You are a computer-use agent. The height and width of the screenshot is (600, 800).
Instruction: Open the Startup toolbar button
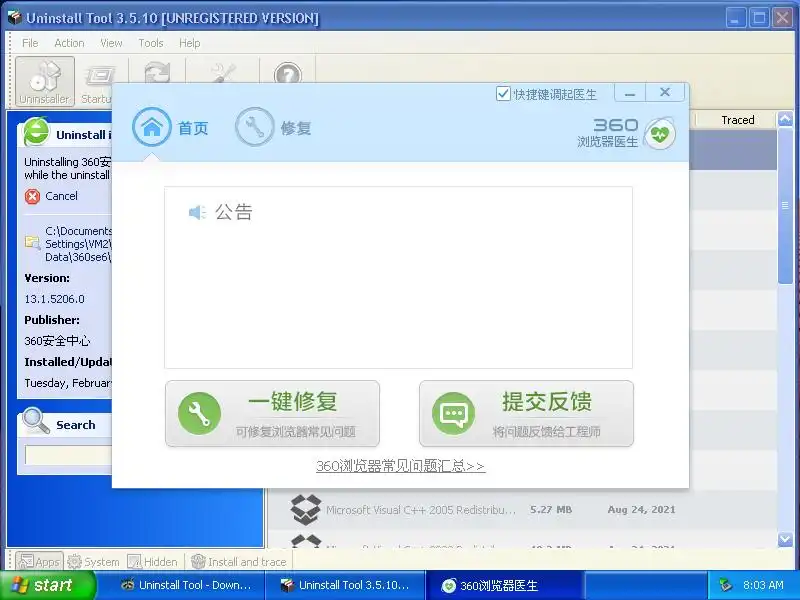[x=97, y=82]
